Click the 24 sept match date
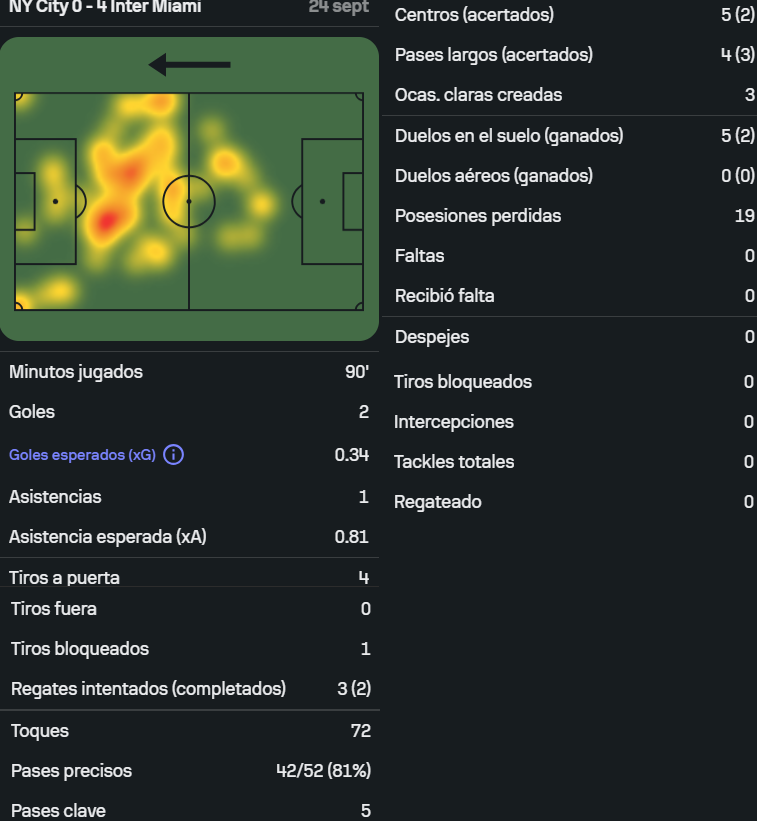757x821 pixels. pos(339,7)
